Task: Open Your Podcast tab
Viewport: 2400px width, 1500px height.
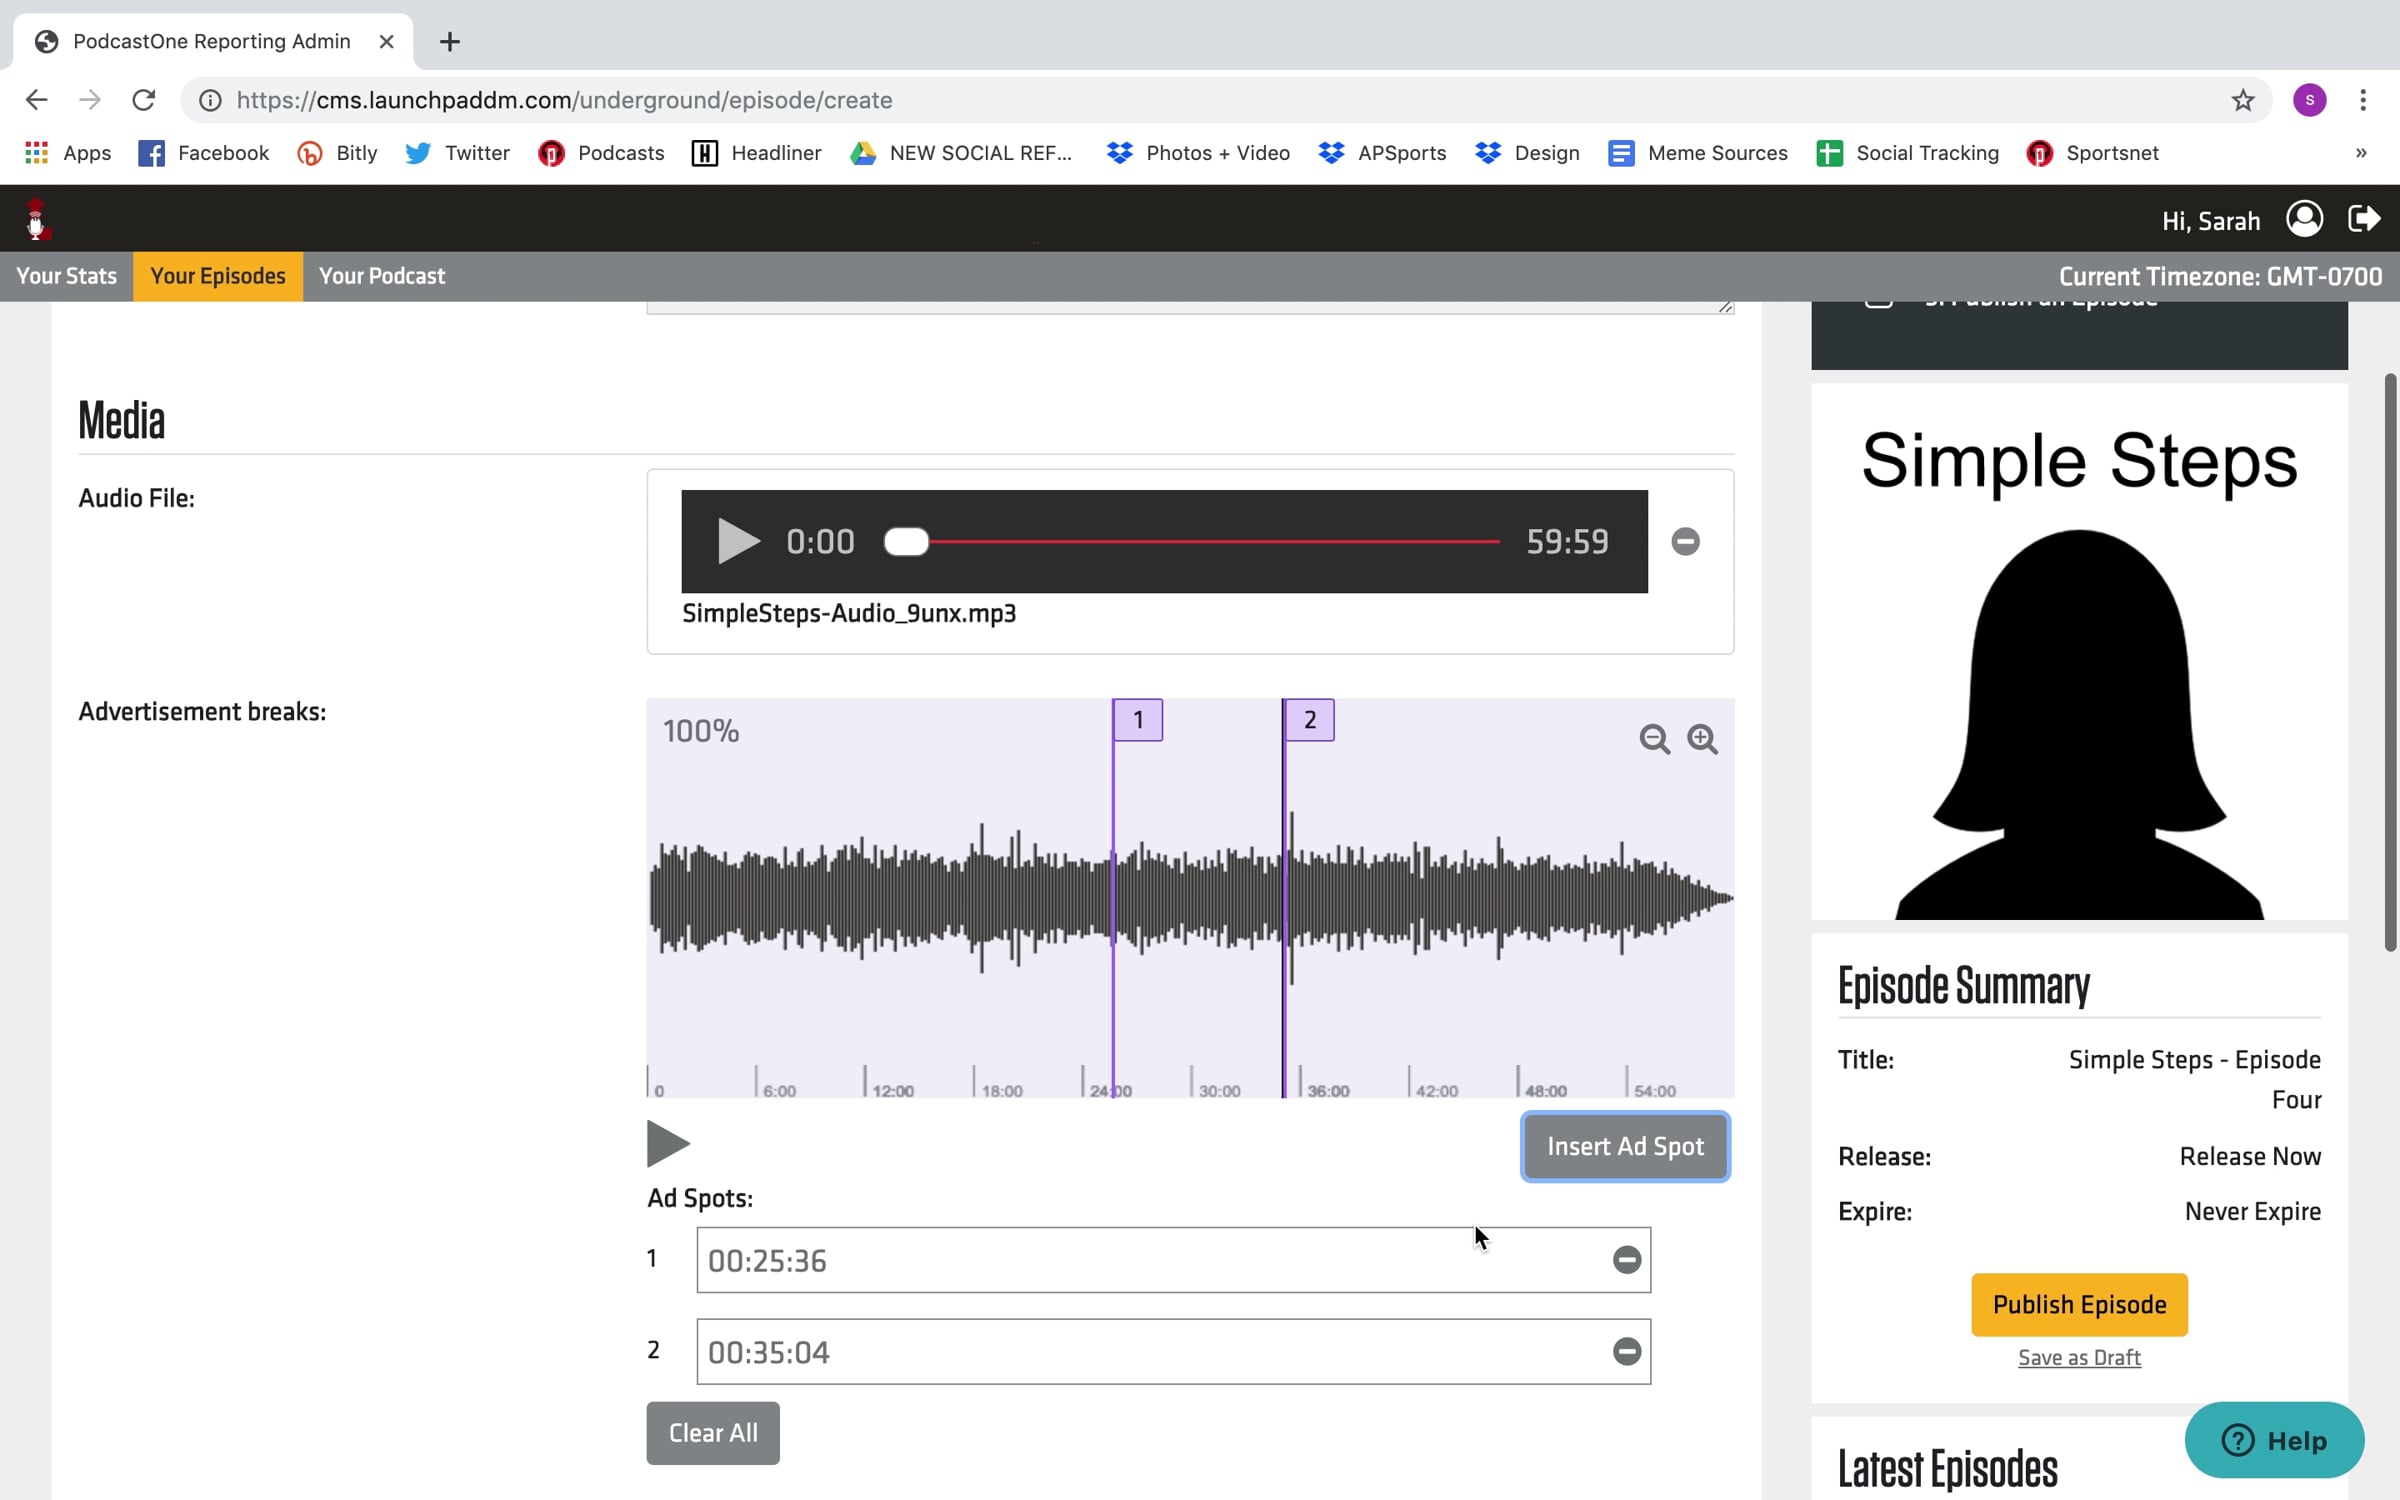Action: pyautogui.click(x=382, y=276)
